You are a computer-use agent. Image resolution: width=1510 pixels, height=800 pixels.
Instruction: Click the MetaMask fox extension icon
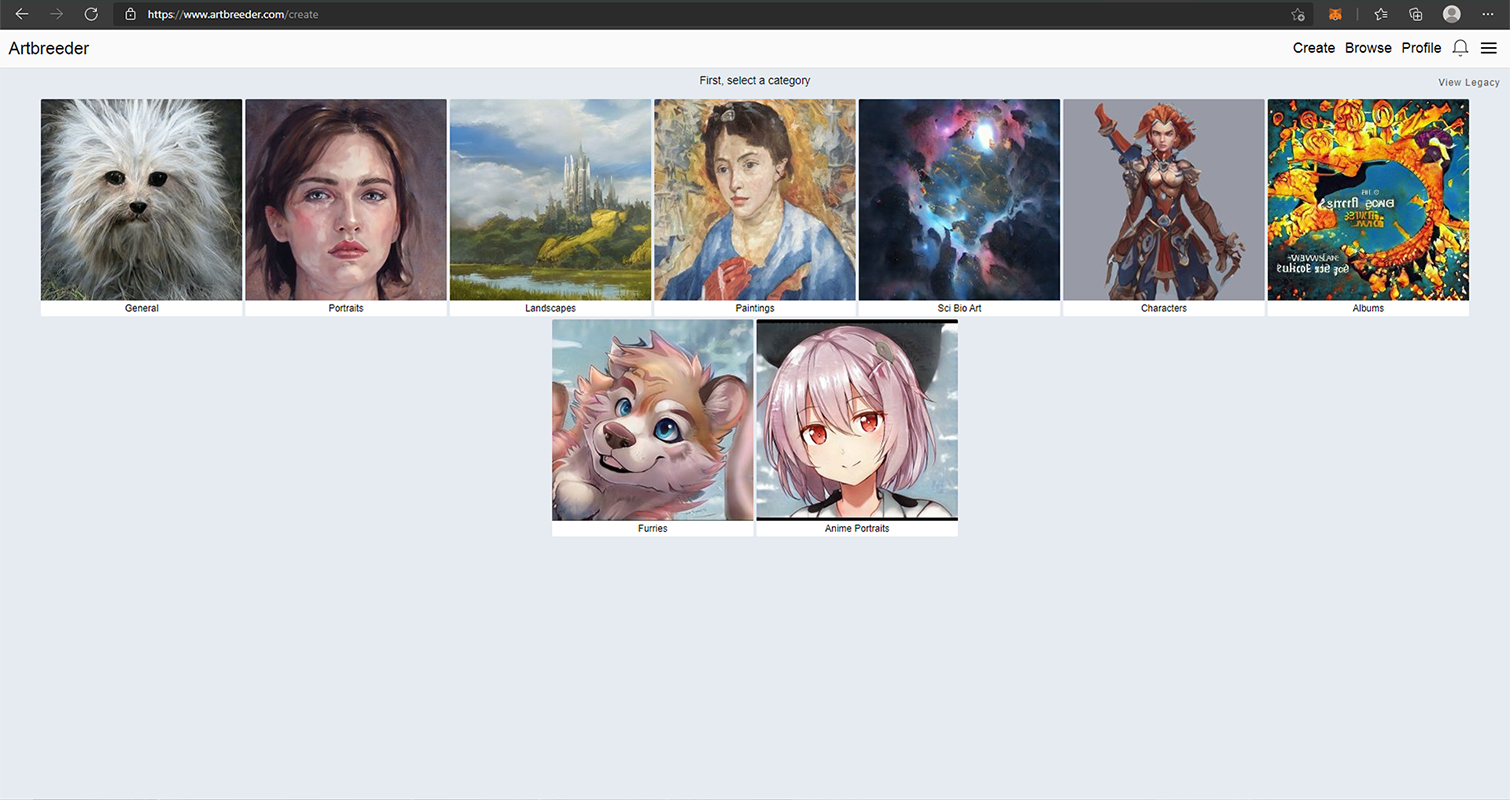click(x=1335, y=14)
